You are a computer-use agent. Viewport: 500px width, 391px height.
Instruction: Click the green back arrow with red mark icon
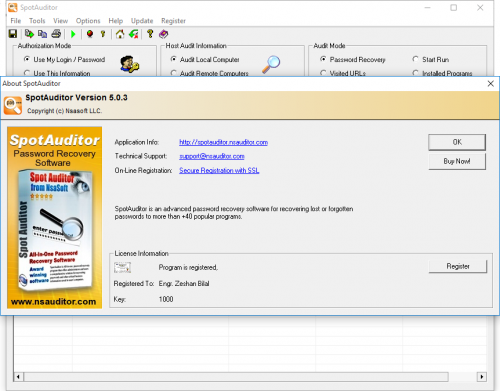(x=134, y=34)
